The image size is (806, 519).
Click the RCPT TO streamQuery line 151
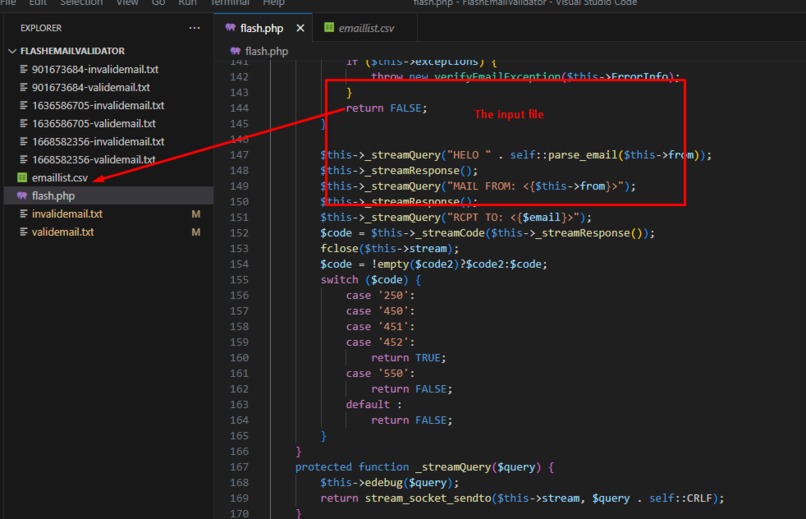tap(456, 217)
